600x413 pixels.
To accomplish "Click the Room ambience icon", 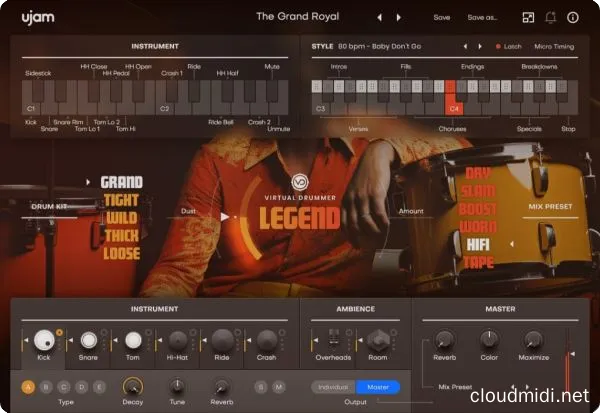I will pos(378,340).
